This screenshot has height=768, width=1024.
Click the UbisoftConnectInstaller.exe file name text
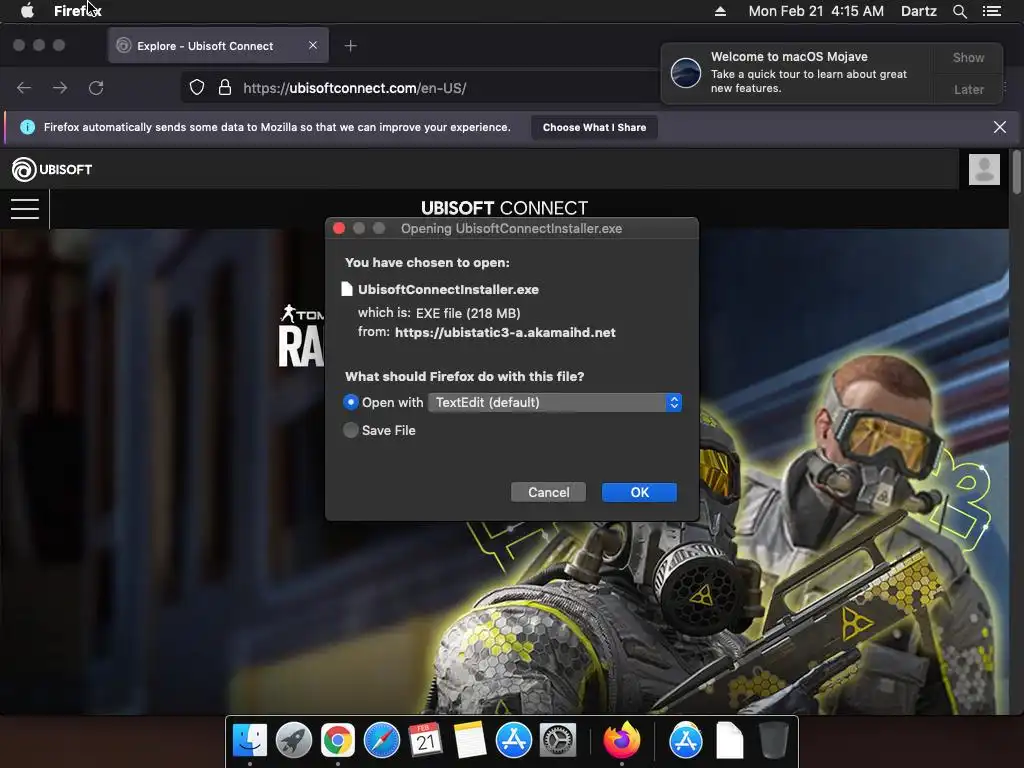pyautogui.click(x=448, y=289)
